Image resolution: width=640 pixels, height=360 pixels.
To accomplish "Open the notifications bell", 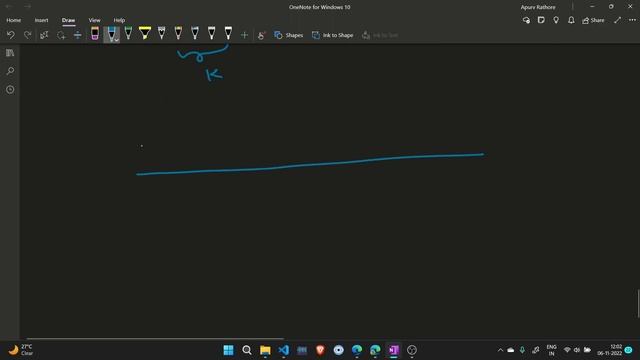I will pos(571,20).
